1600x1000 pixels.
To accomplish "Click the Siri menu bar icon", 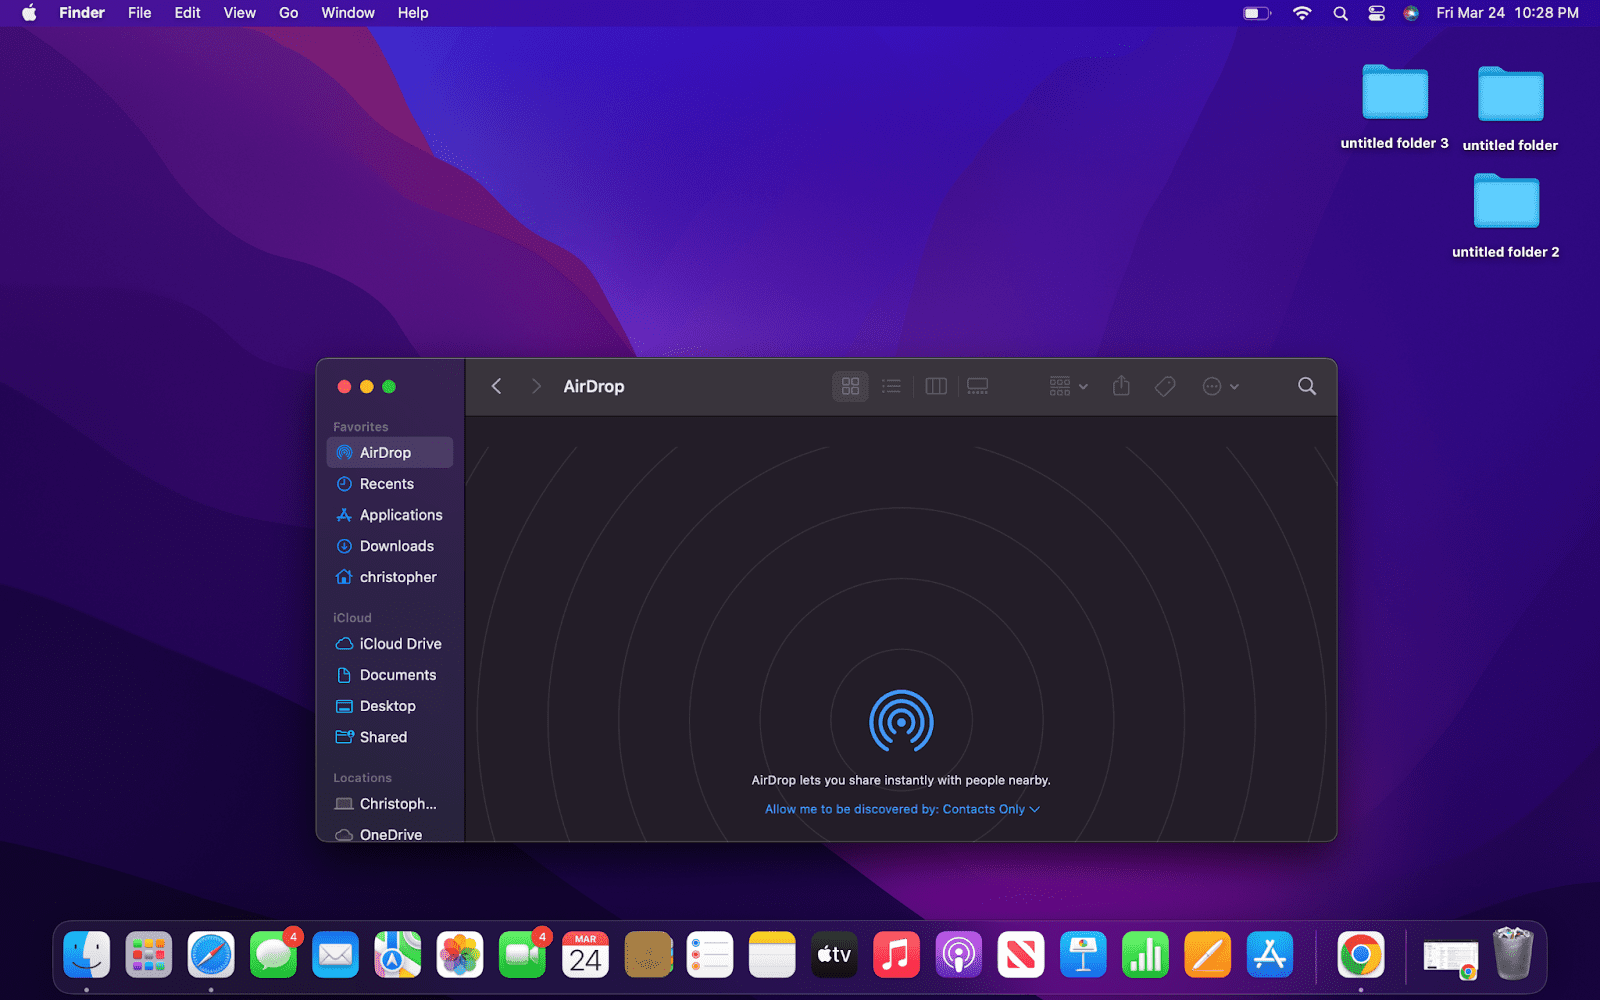I will 1411,13.
